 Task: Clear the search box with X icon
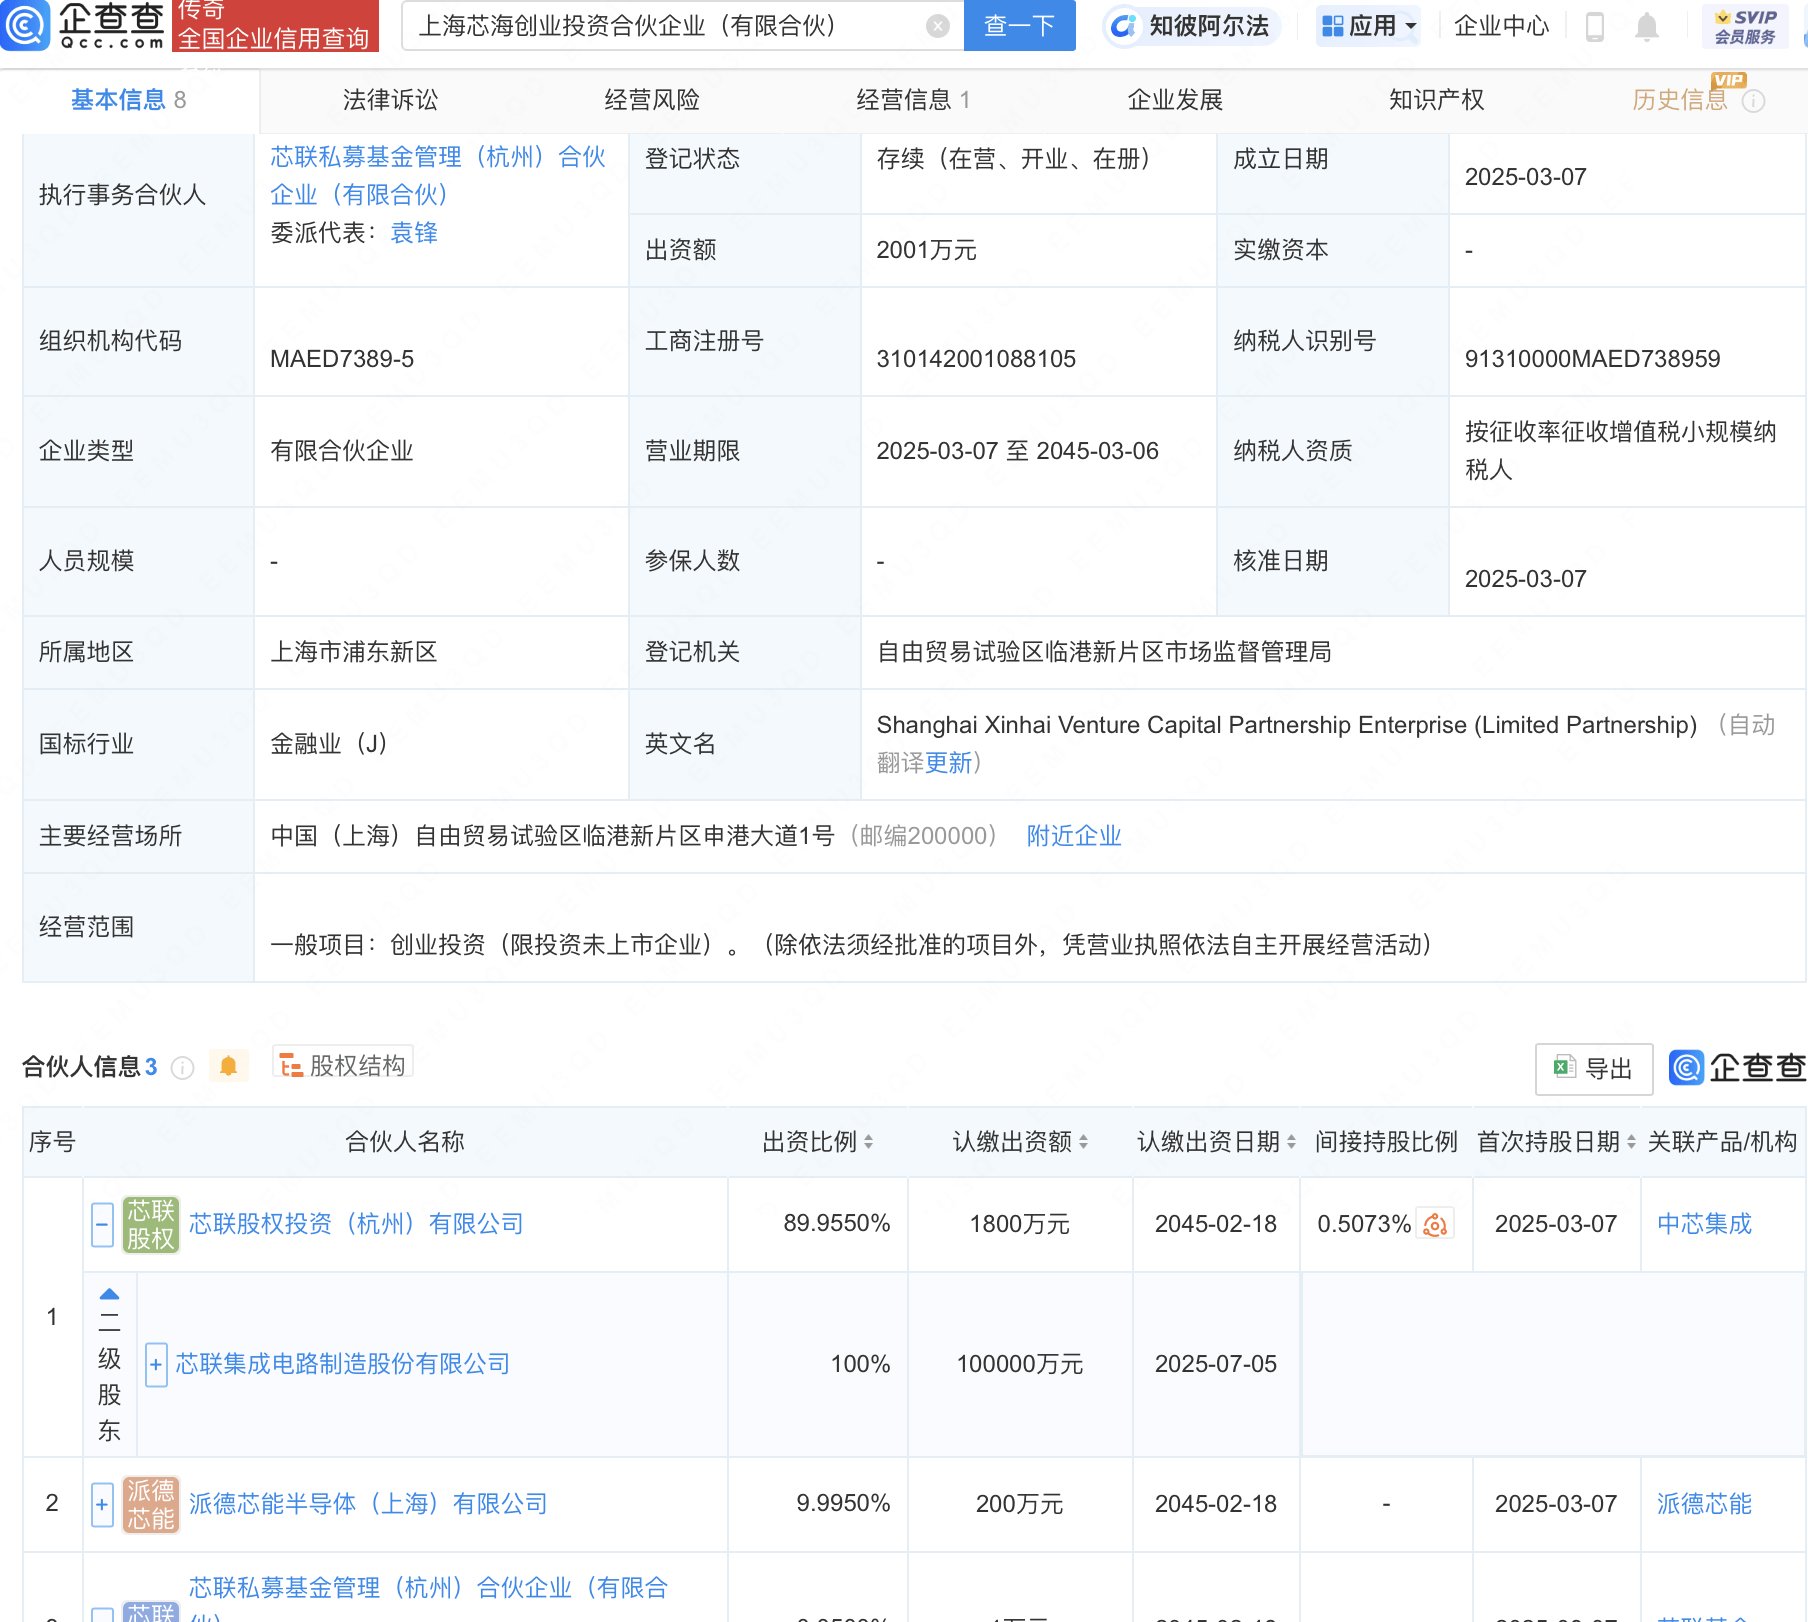coord(937,26)
